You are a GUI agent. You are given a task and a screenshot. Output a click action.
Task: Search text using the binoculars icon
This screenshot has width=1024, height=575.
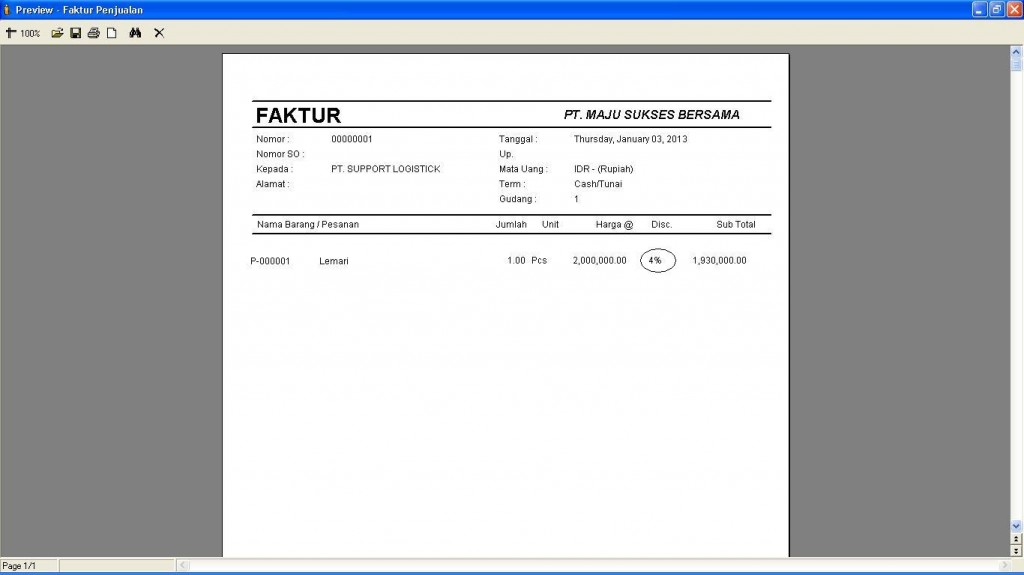click(x=135, y=33)
